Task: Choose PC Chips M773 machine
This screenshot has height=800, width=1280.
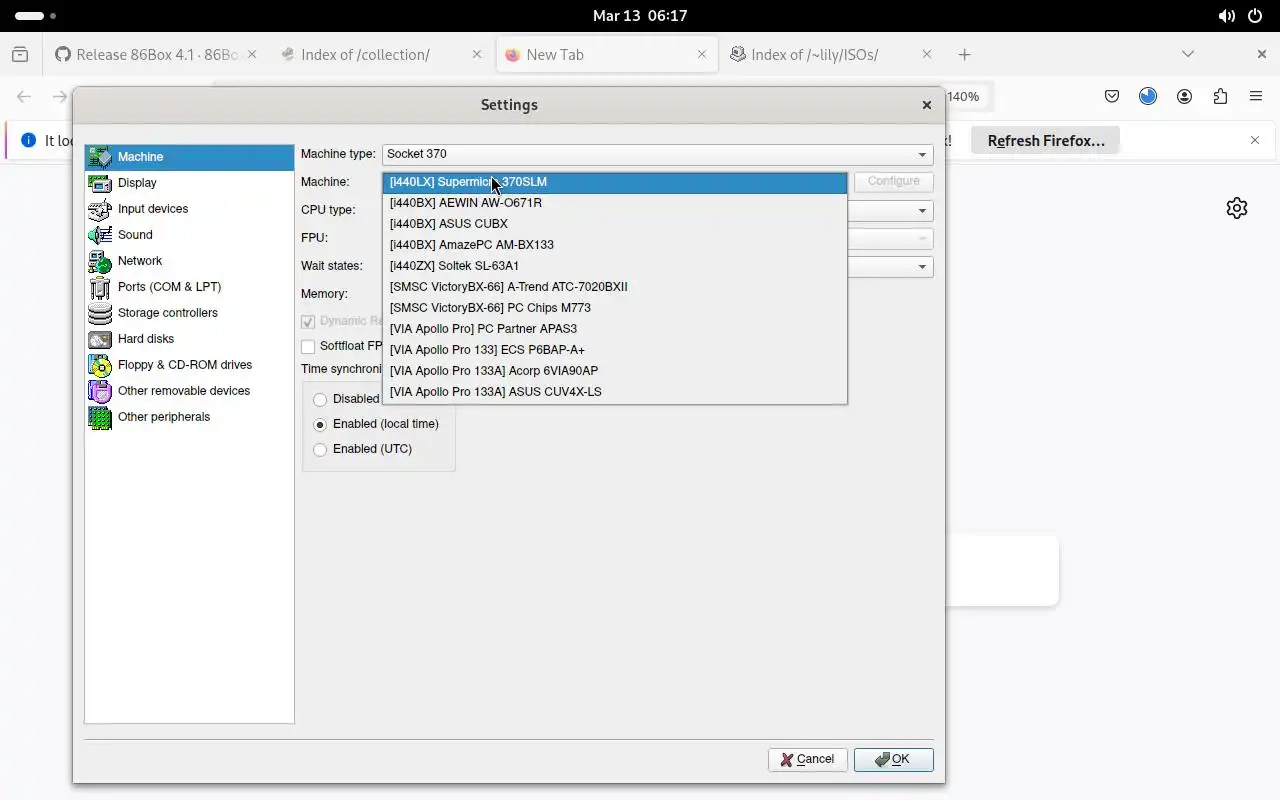Action: click(614, 308)
